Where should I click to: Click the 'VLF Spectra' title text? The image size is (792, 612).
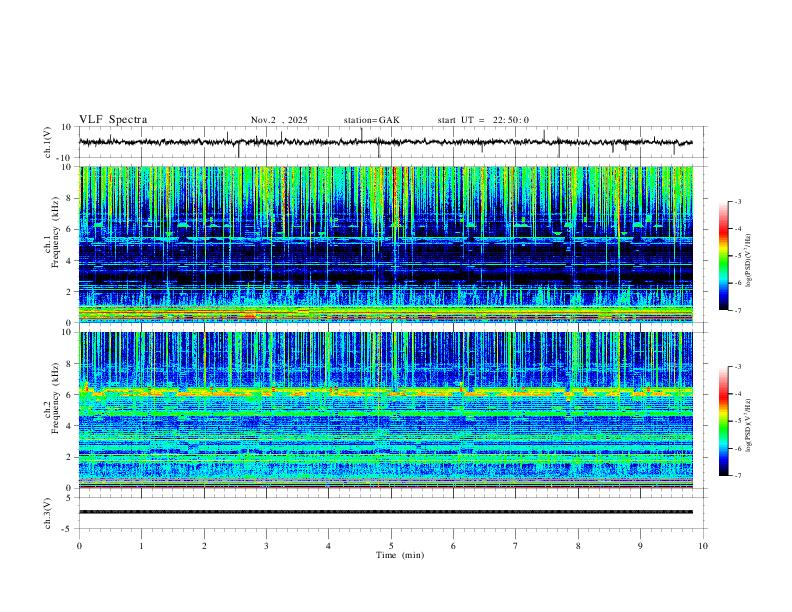pyautogui.click(x=113, y=120)
